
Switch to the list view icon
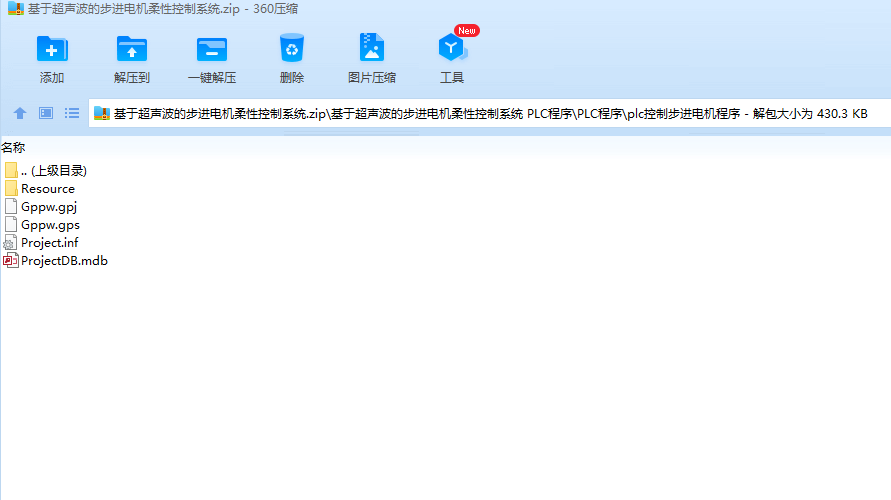(x=72, y=113)
